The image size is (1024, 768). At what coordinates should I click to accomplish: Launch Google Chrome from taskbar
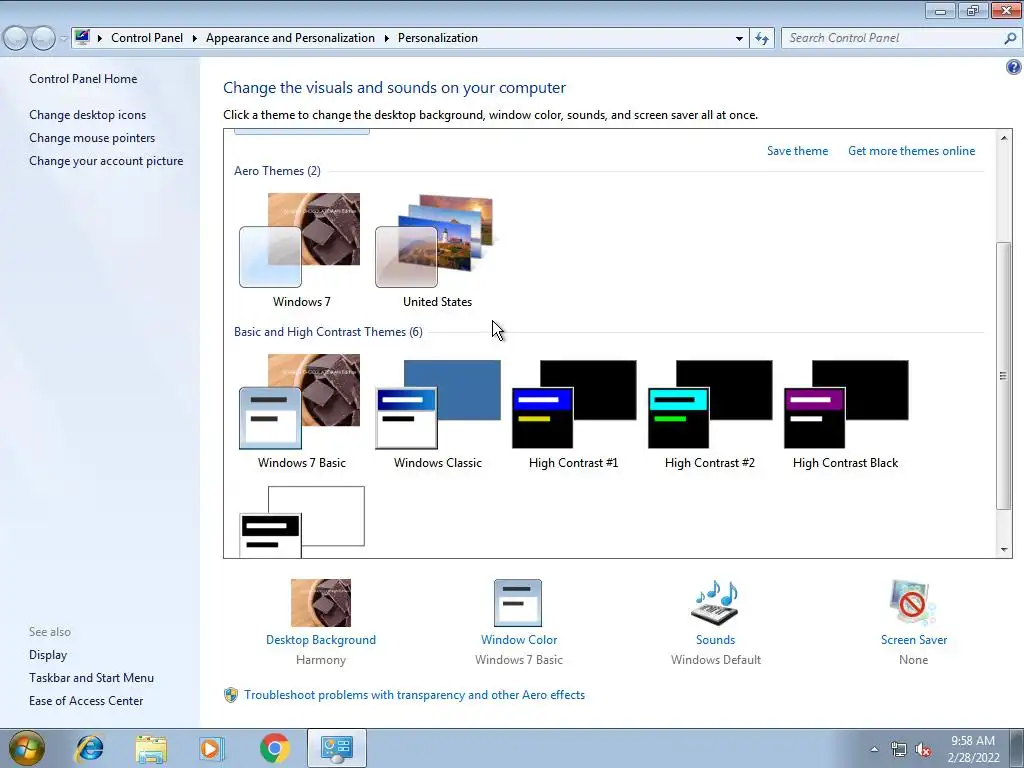275,748
